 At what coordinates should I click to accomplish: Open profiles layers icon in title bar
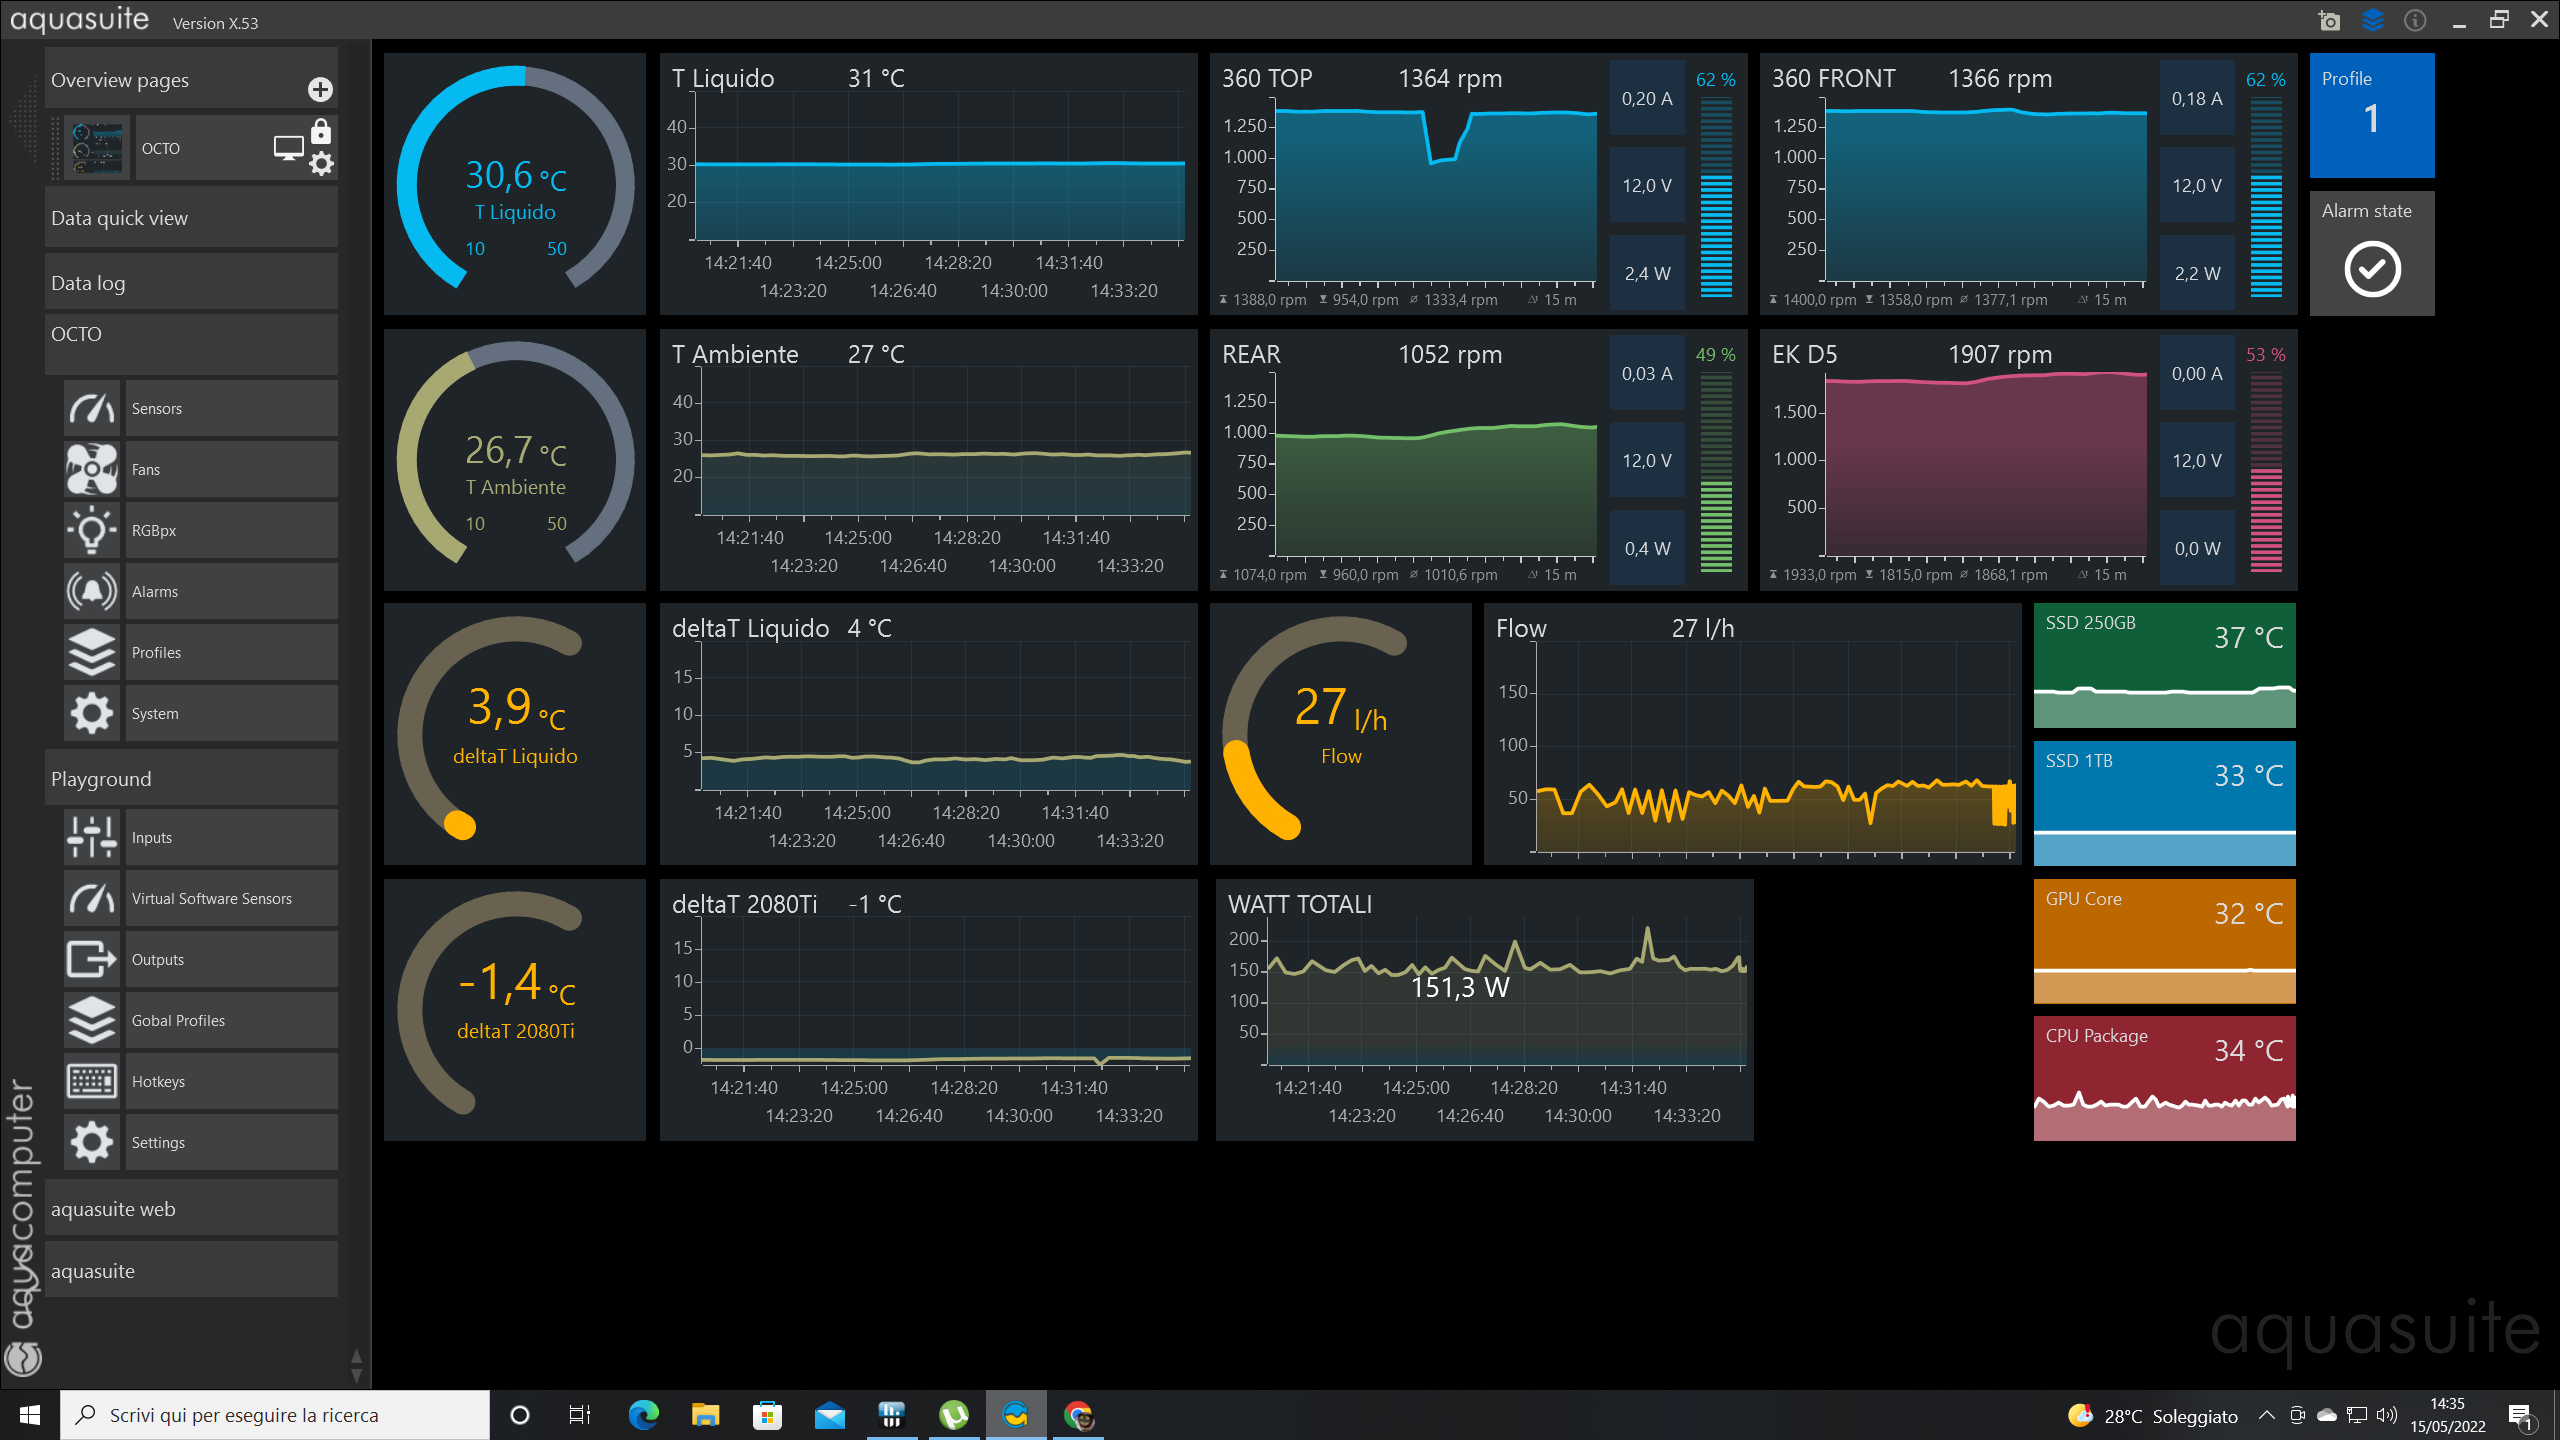[x=2373, y=20]
